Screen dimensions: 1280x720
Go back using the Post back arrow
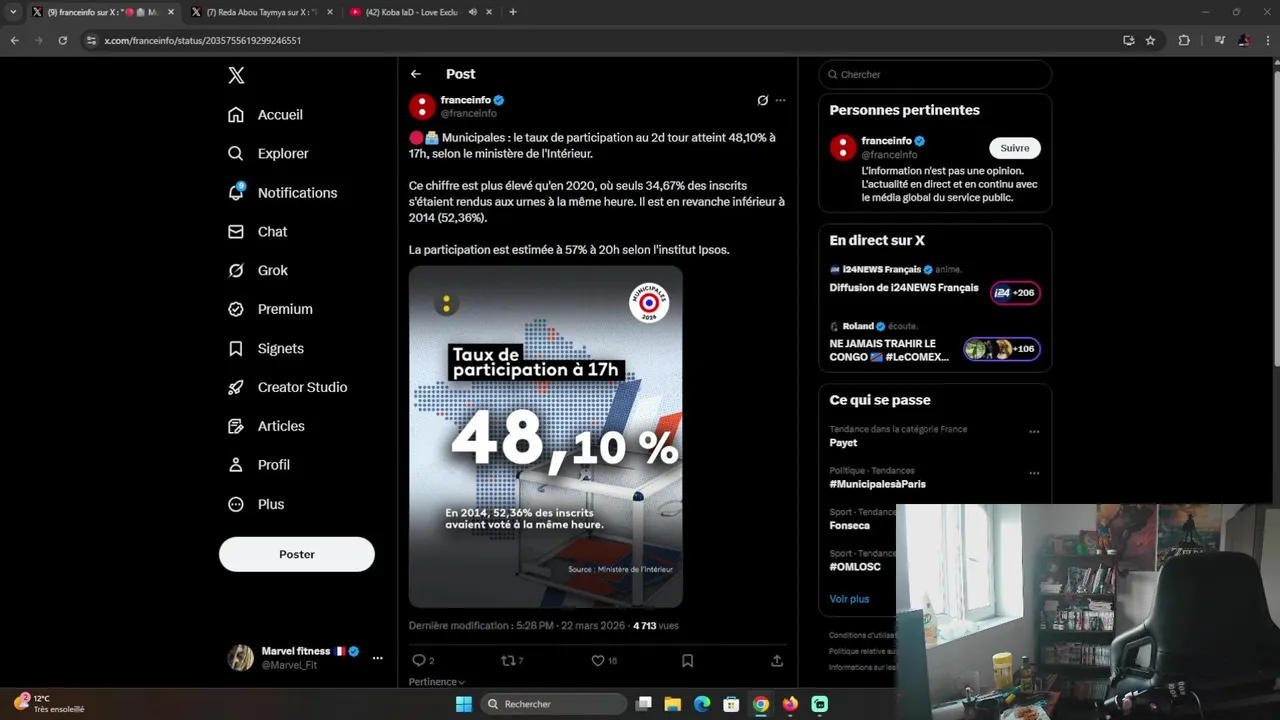[416, 74]
